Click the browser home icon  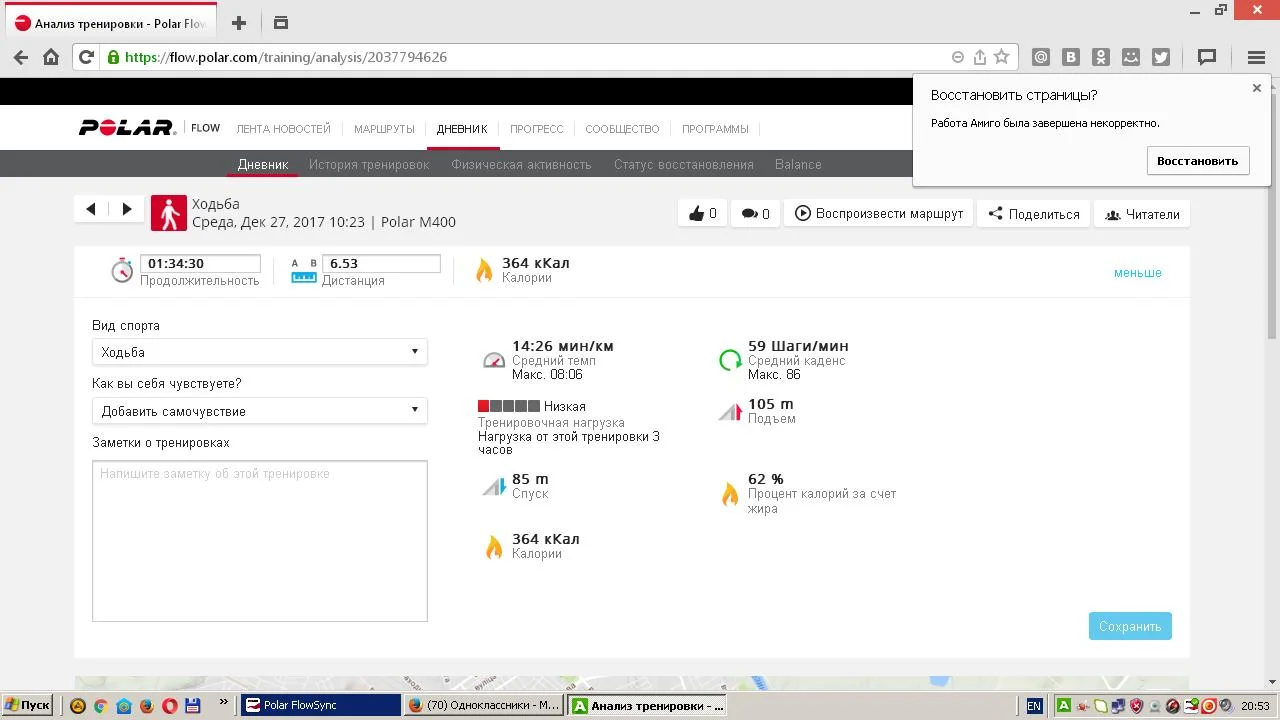[51, 57]
